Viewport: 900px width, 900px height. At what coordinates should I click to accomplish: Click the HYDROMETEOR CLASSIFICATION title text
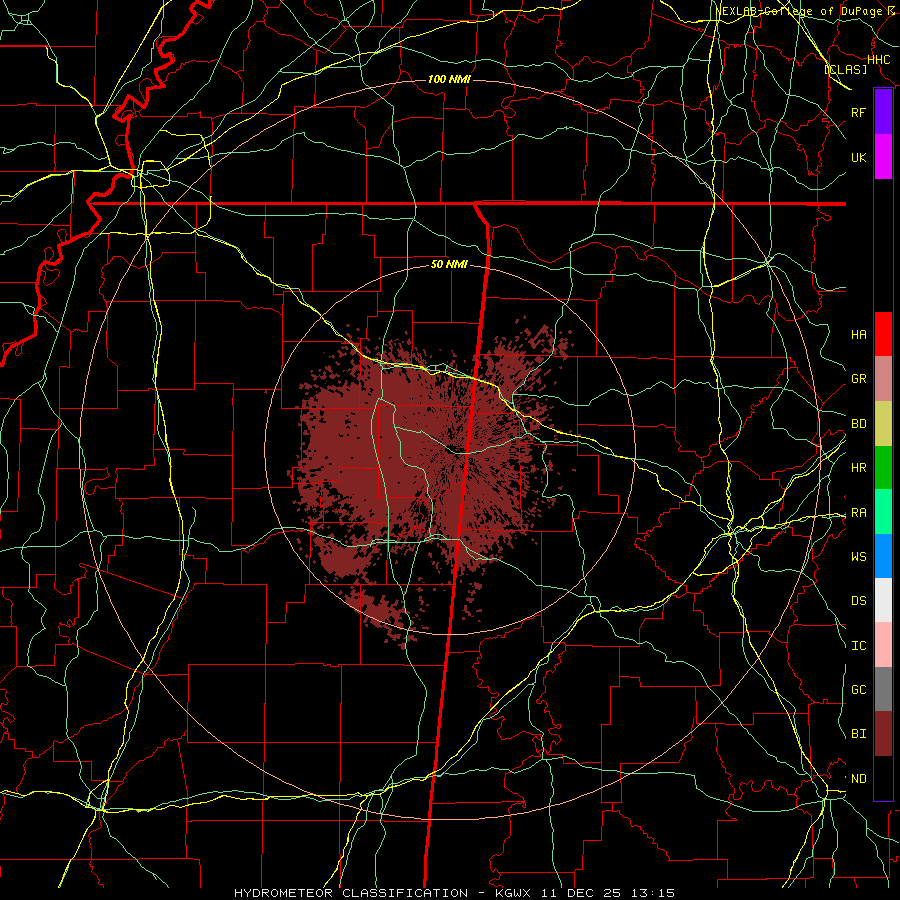(351, 893)
